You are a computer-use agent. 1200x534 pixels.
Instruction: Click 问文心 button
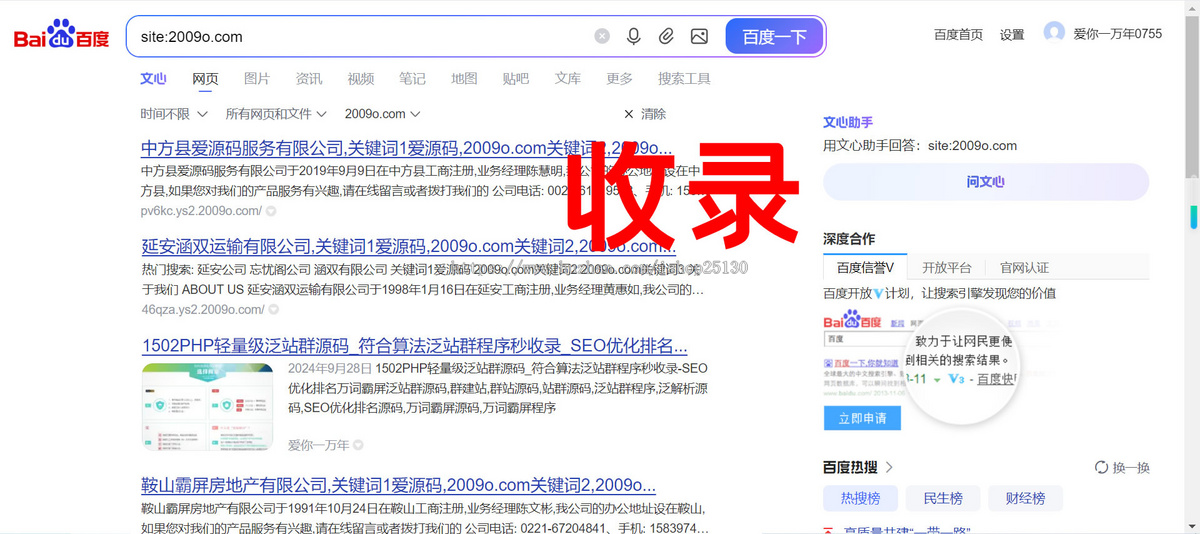point(986,182)
